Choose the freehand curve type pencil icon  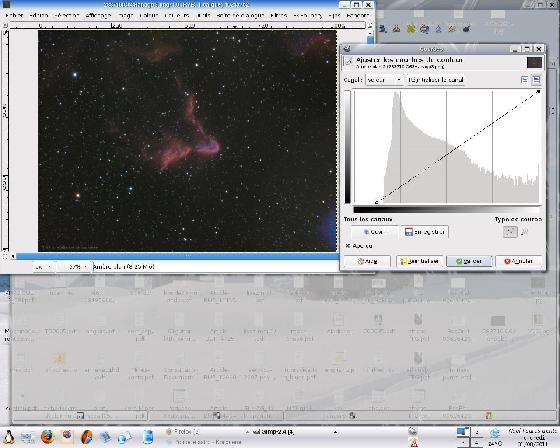(x=525, y=232)
